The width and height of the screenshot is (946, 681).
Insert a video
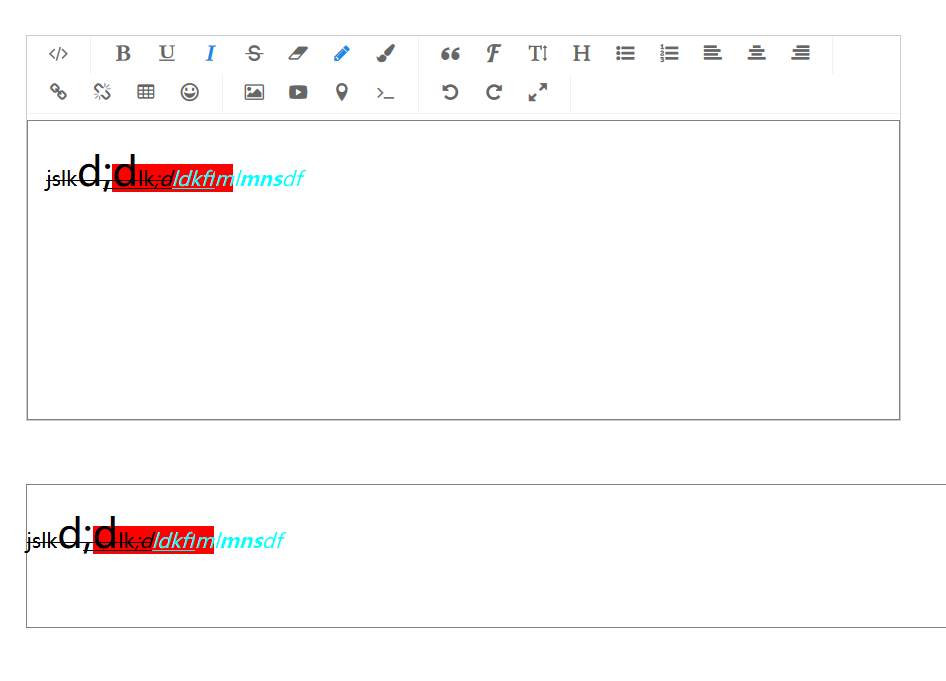[x=298, y=92]
